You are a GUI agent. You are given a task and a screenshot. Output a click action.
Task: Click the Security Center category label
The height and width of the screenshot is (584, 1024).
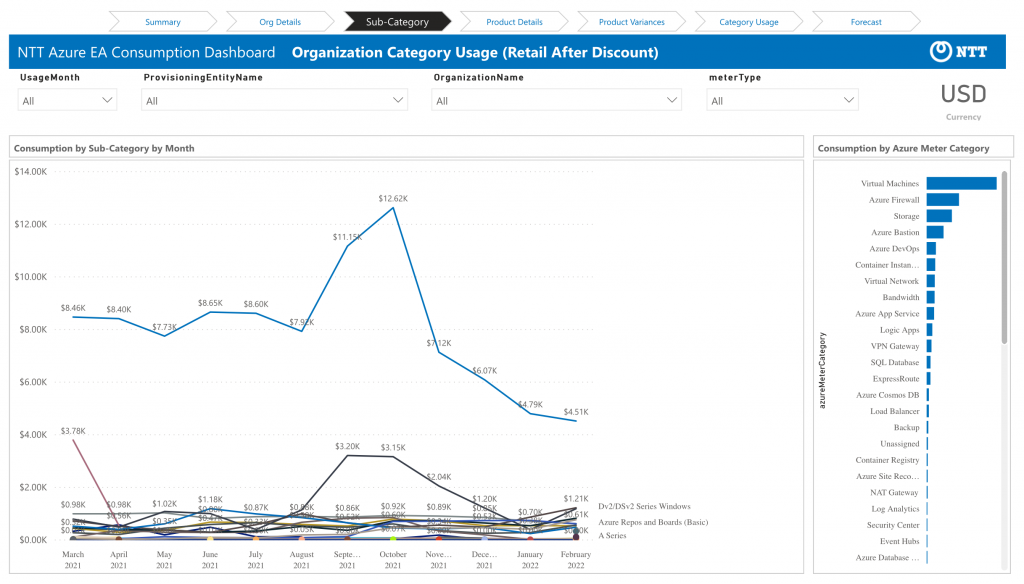893,525
